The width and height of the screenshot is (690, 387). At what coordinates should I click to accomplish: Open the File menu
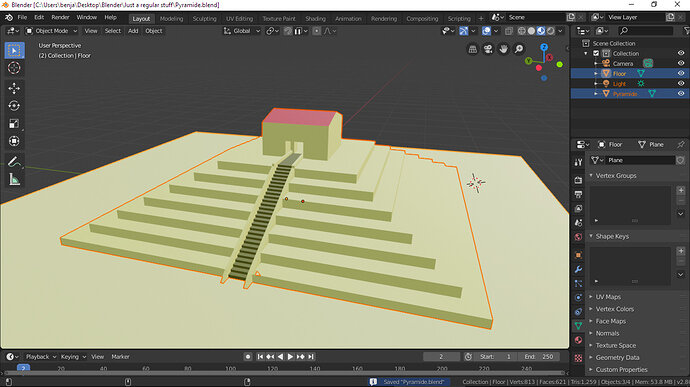pyautogui.click(x=22, y=17)
